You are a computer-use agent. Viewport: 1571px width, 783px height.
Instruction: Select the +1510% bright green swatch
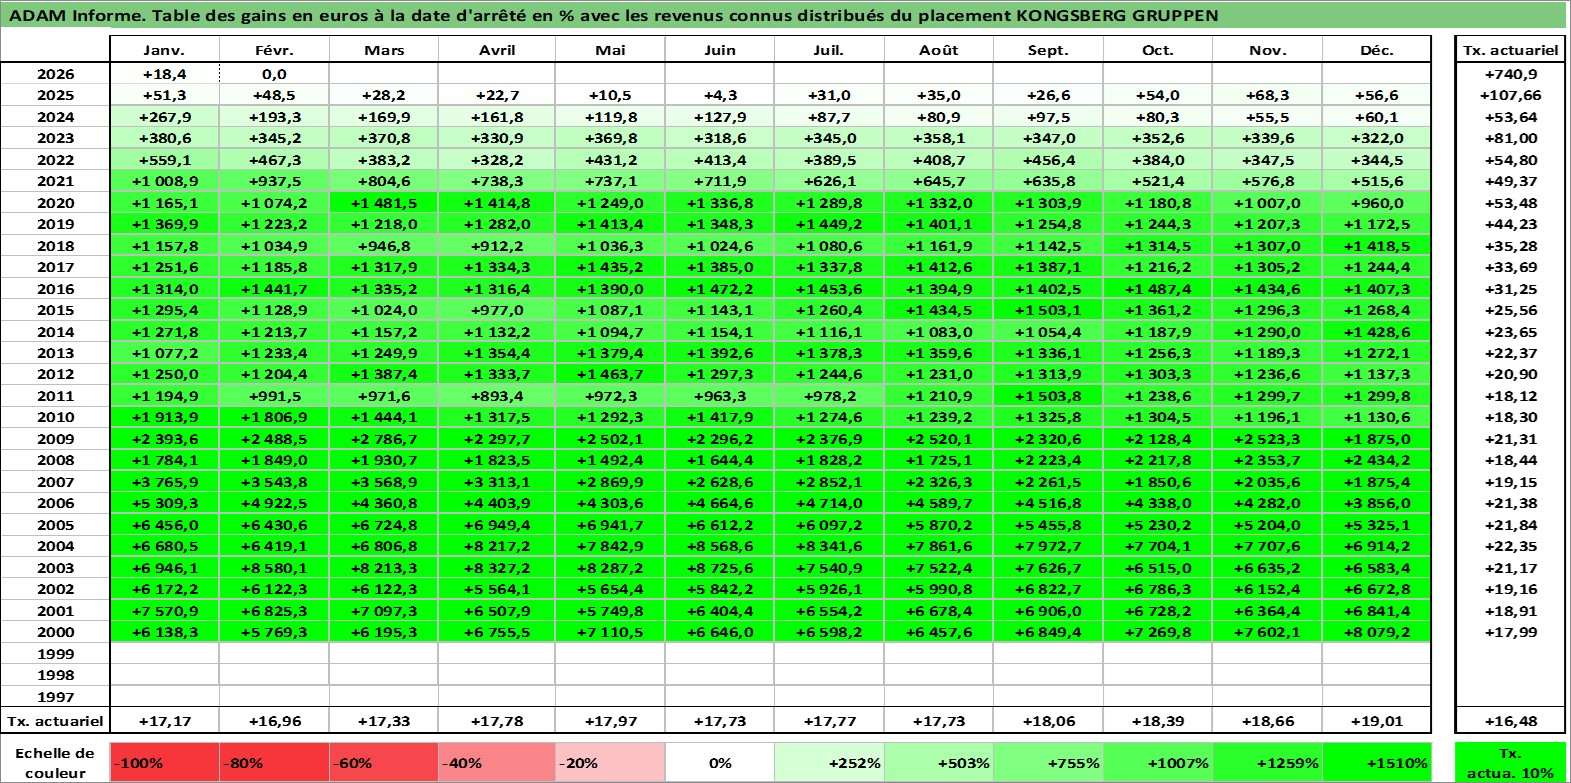point(1377,763)
